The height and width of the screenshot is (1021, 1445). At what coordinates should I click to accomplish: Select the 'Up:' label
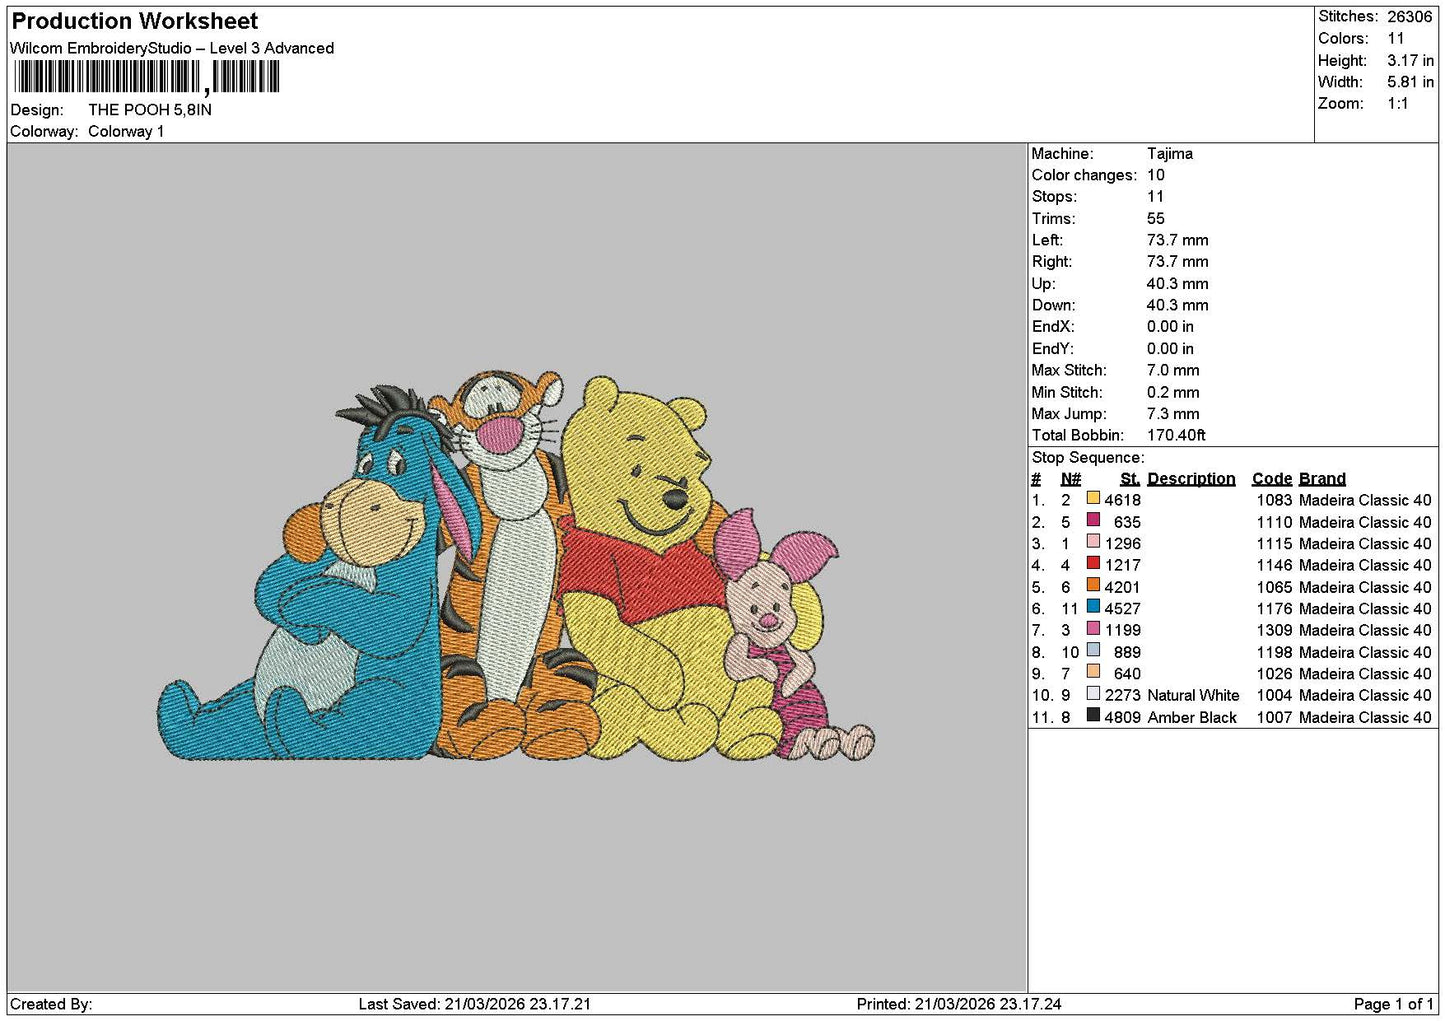click(x=1043, y=284)
